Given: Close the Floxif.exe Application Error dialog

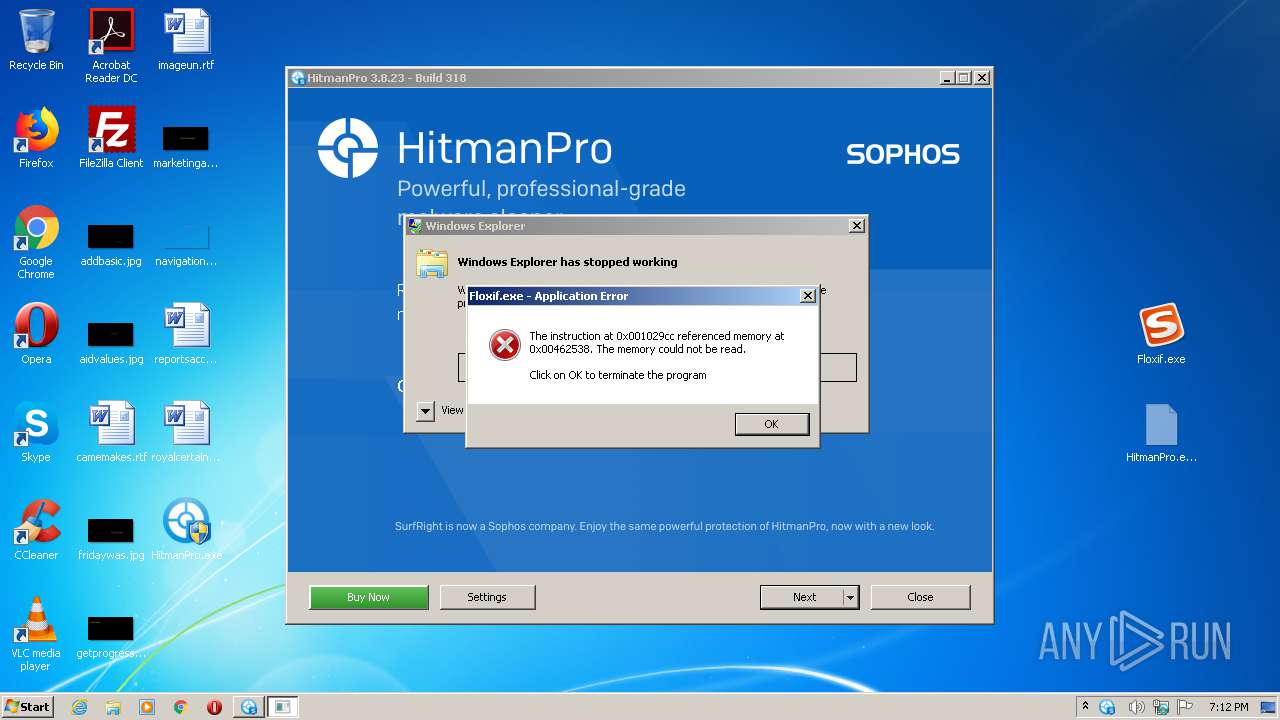Looking at the screenshot, I should pyautogui.click(x=808, y=296).
